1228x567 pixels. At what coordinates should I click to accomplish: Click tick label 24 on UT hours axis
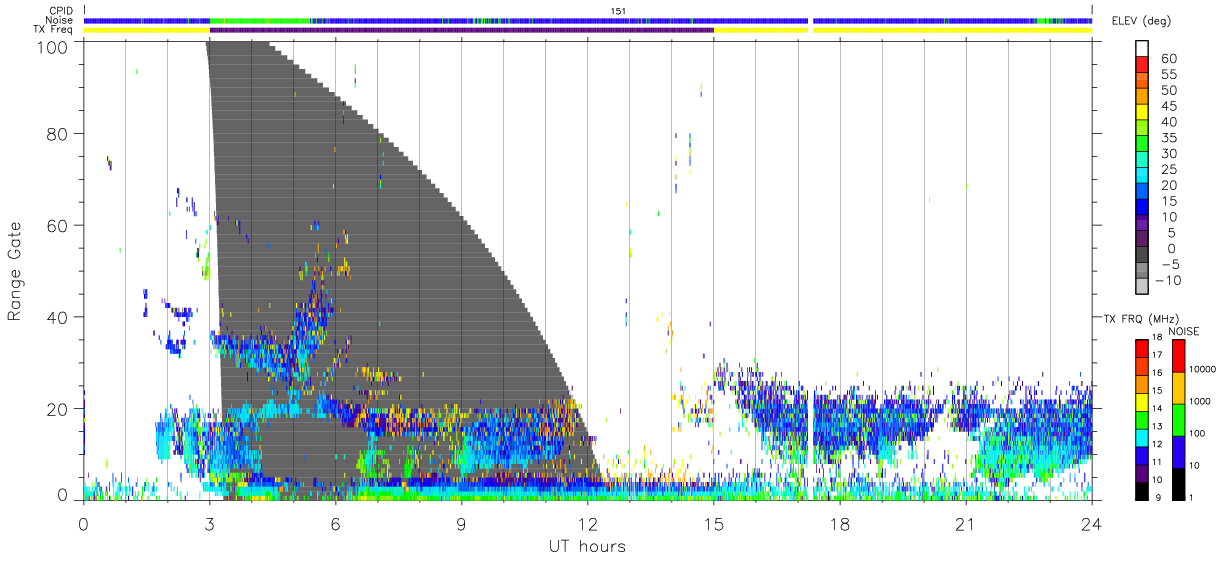[1092, 523]
